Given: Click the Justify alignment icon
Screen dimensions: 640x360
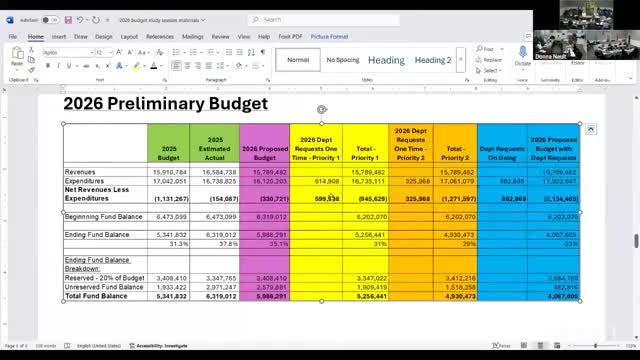Looking at the screenshot, I should [x=209, y=66].
